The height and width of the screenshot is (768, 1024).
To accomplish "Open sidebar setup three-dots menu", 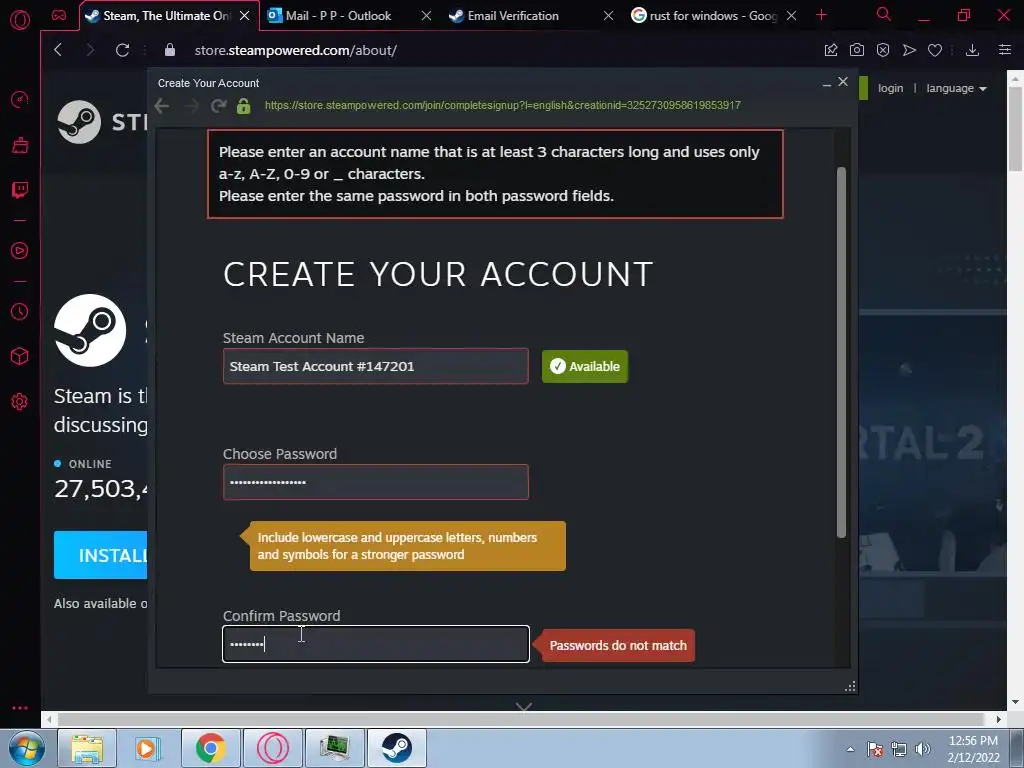I will (20, 708).
